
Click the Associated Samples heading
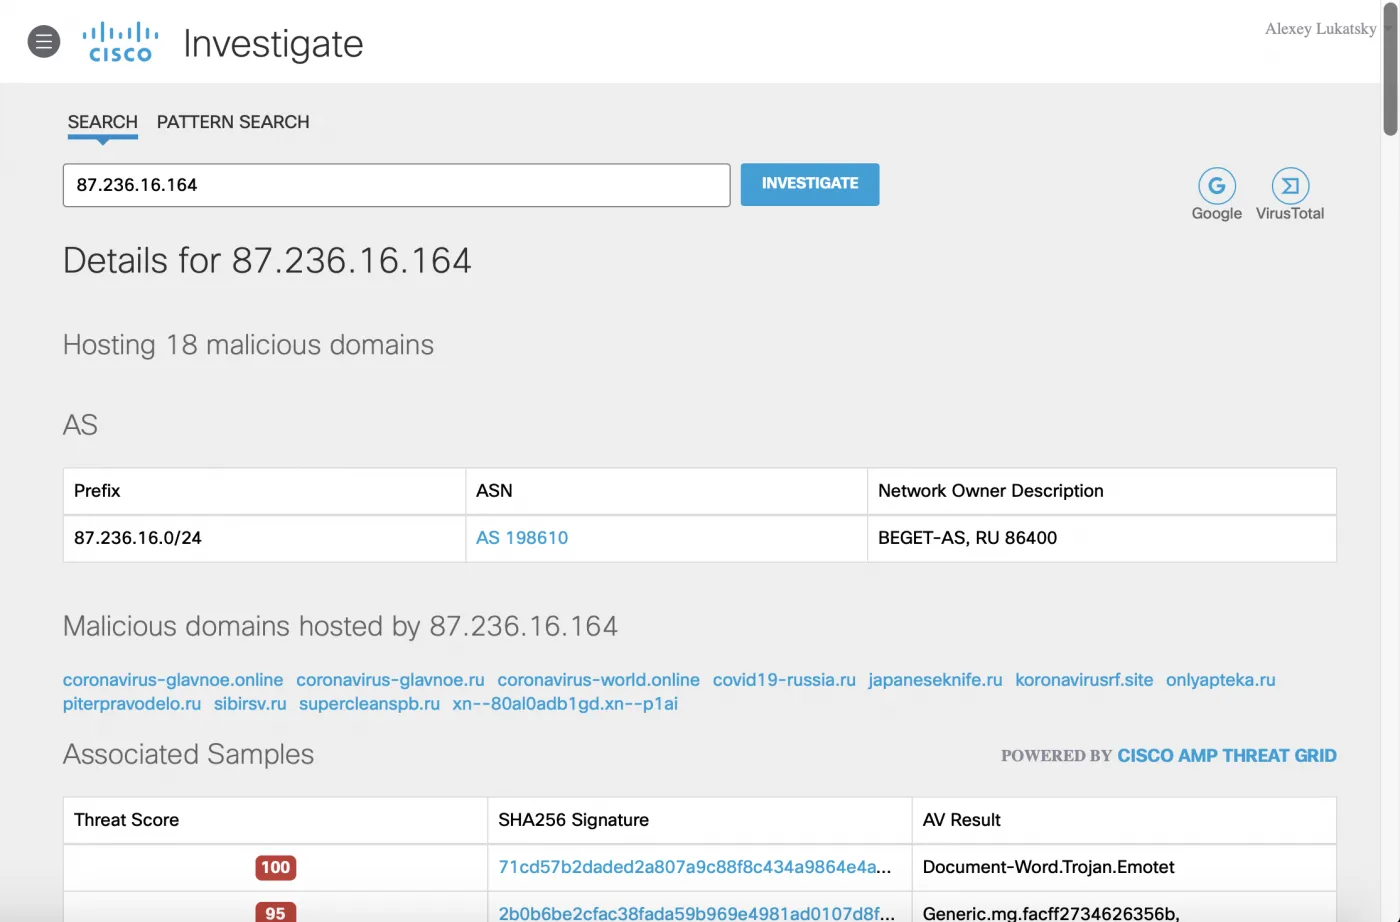click(x=189, y=755)
